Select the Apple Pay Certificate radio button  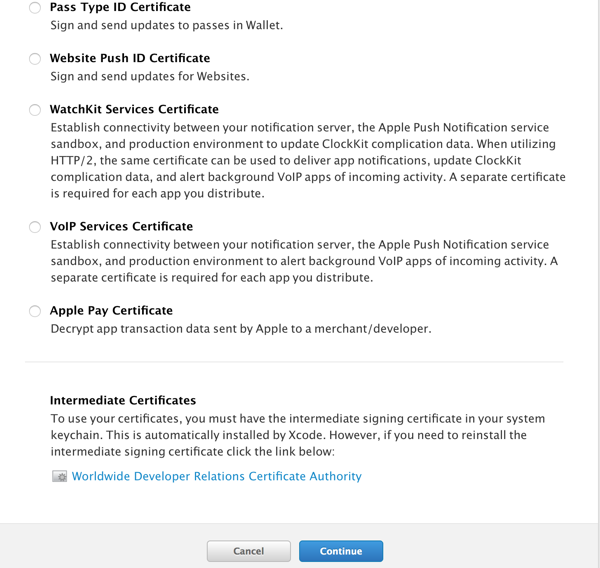point(36,311)
